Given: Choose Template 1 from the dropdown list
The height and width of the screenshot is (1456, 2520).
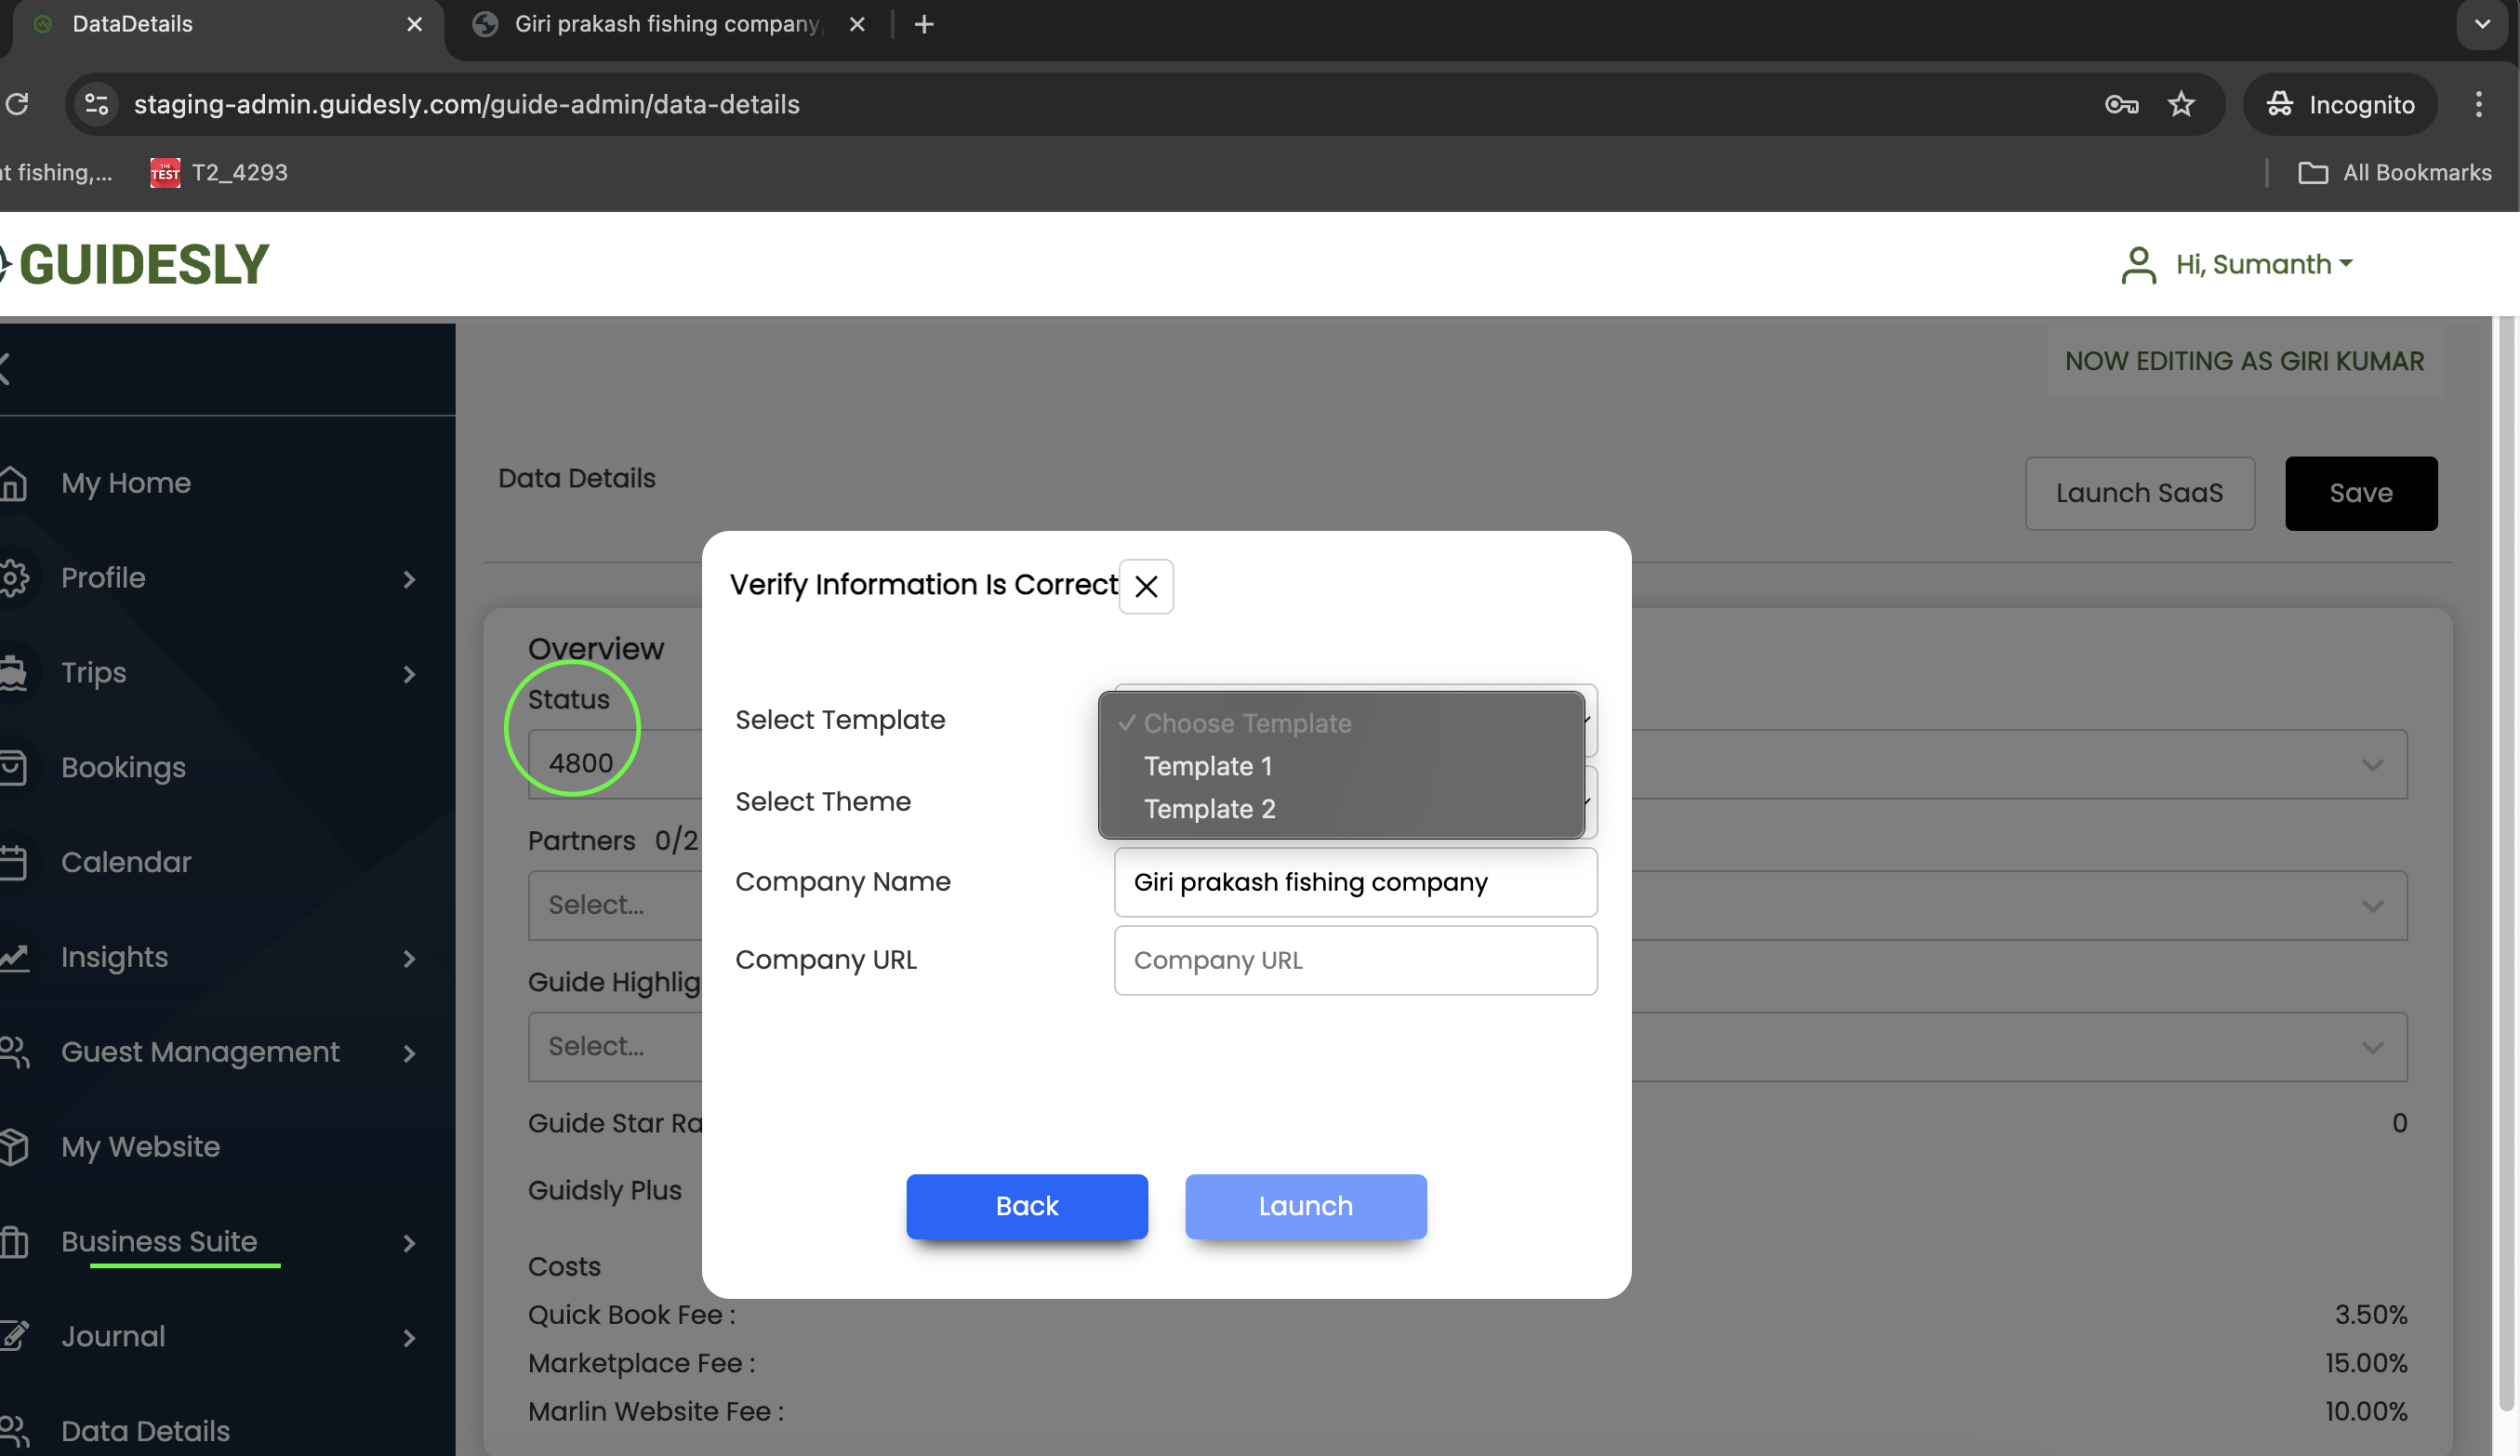Looking at the screenshot, I should pyautogui.click(x=1208, y=766).
